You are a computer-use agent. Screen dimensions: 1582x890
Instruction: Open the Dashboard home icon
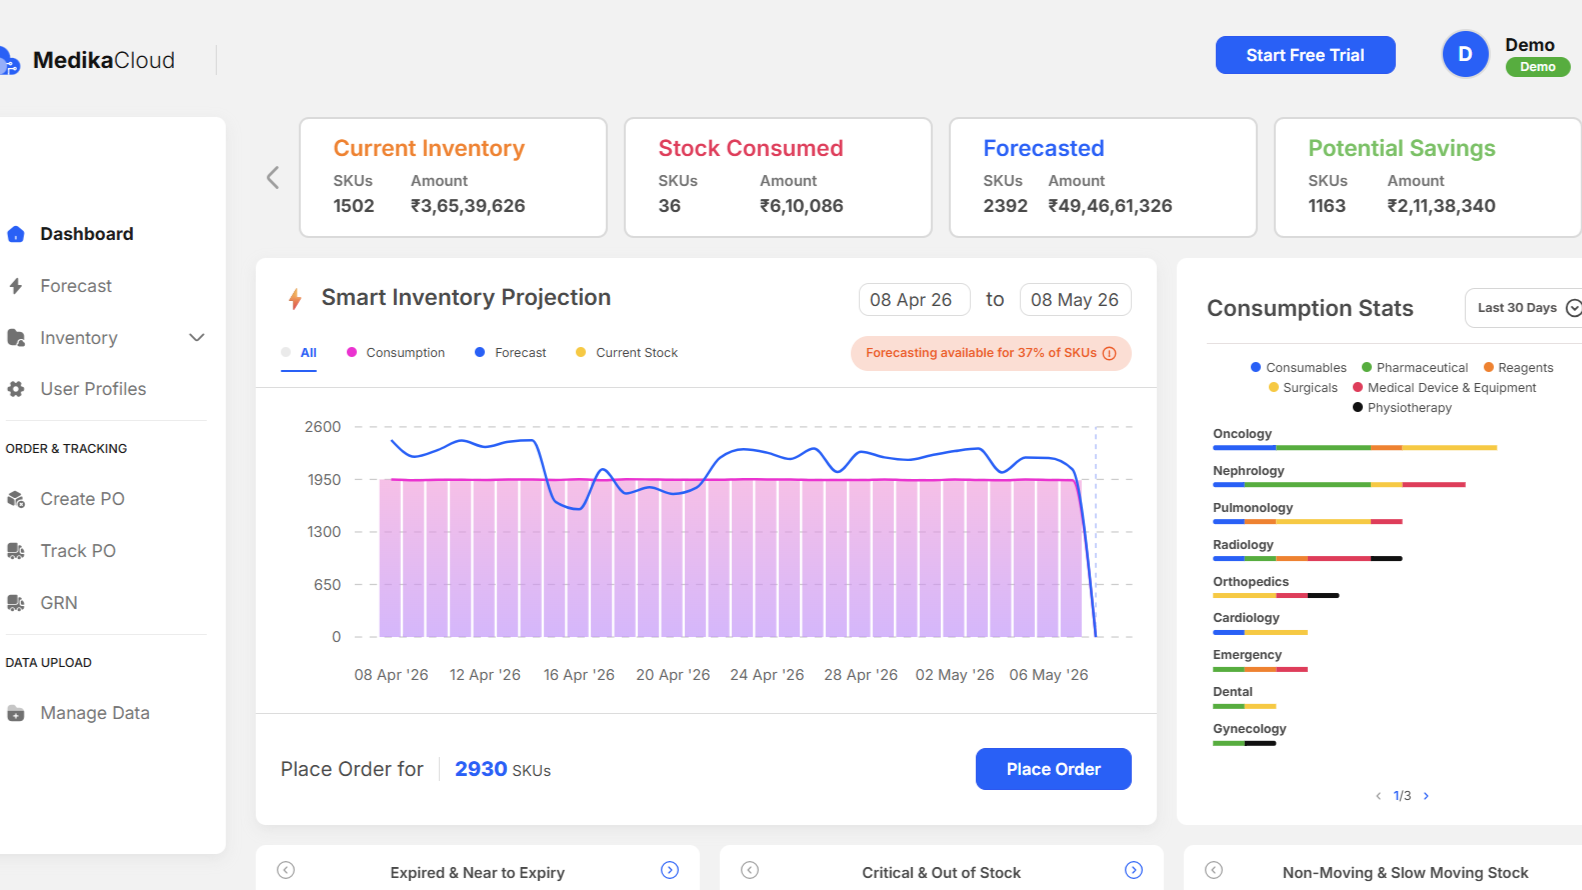[x=15, y=234]
